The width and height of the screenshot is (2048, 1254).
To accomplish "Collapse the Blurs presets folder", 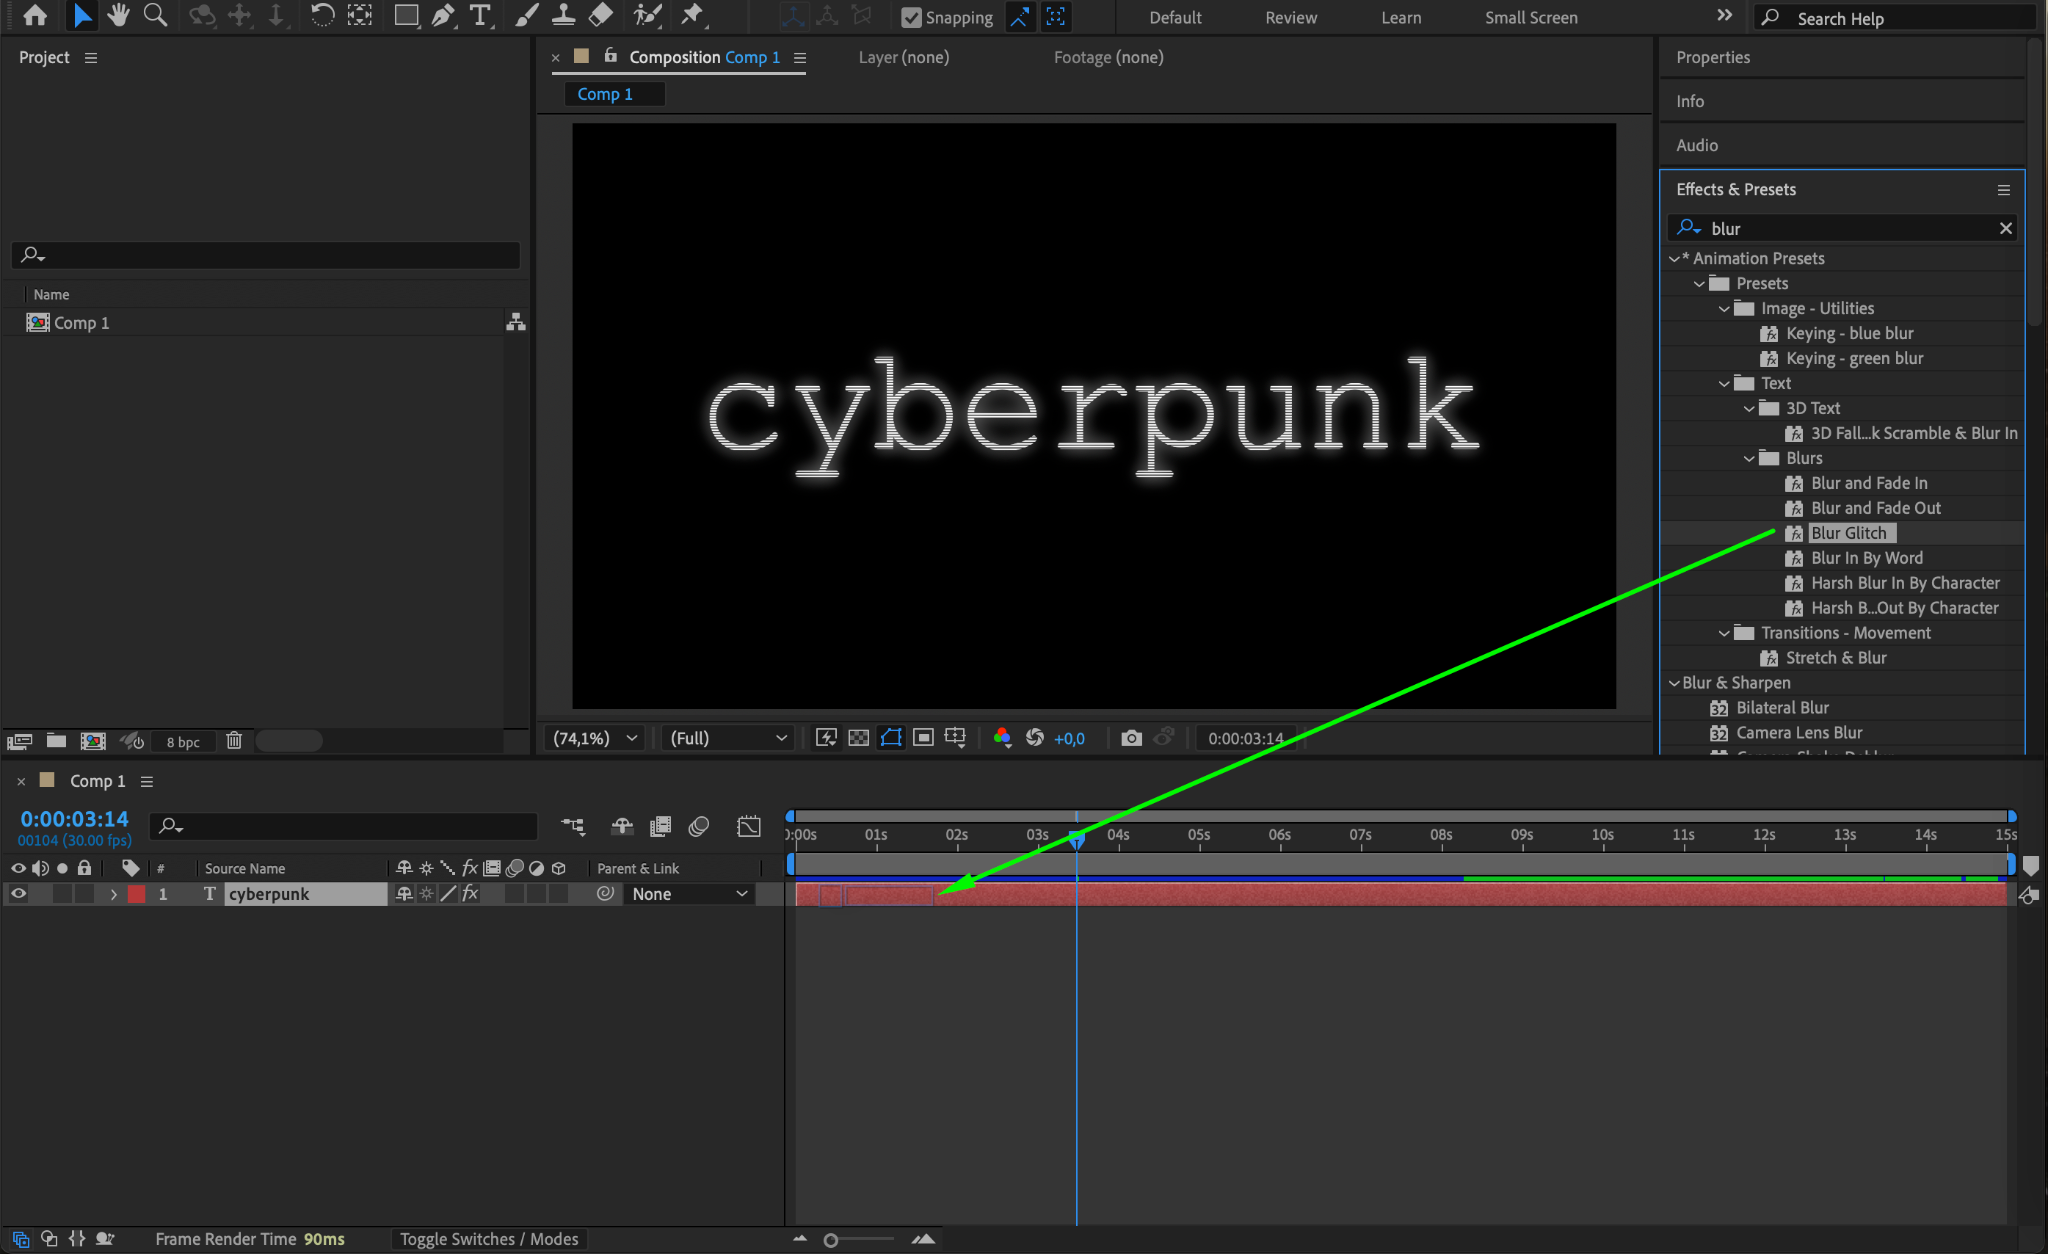I will 1749,458.
